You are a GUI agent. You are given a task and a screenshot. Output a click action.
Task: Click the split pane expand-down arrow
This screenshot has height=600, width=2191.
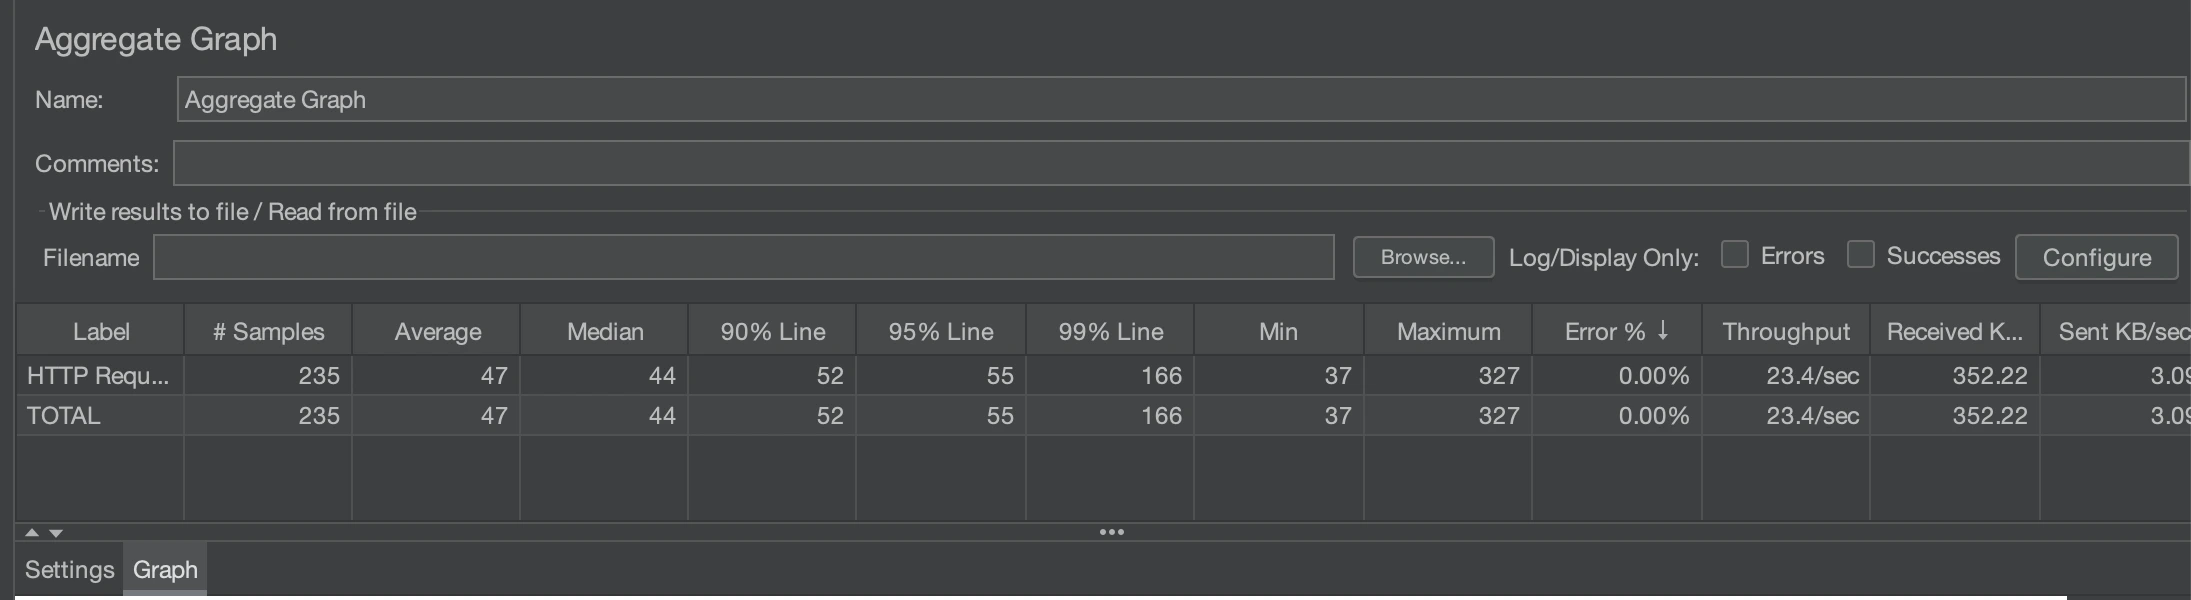56,533
